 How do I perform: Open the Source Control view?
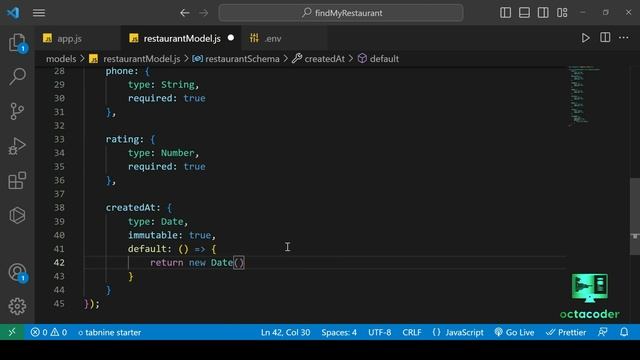(x=17, y=111)
